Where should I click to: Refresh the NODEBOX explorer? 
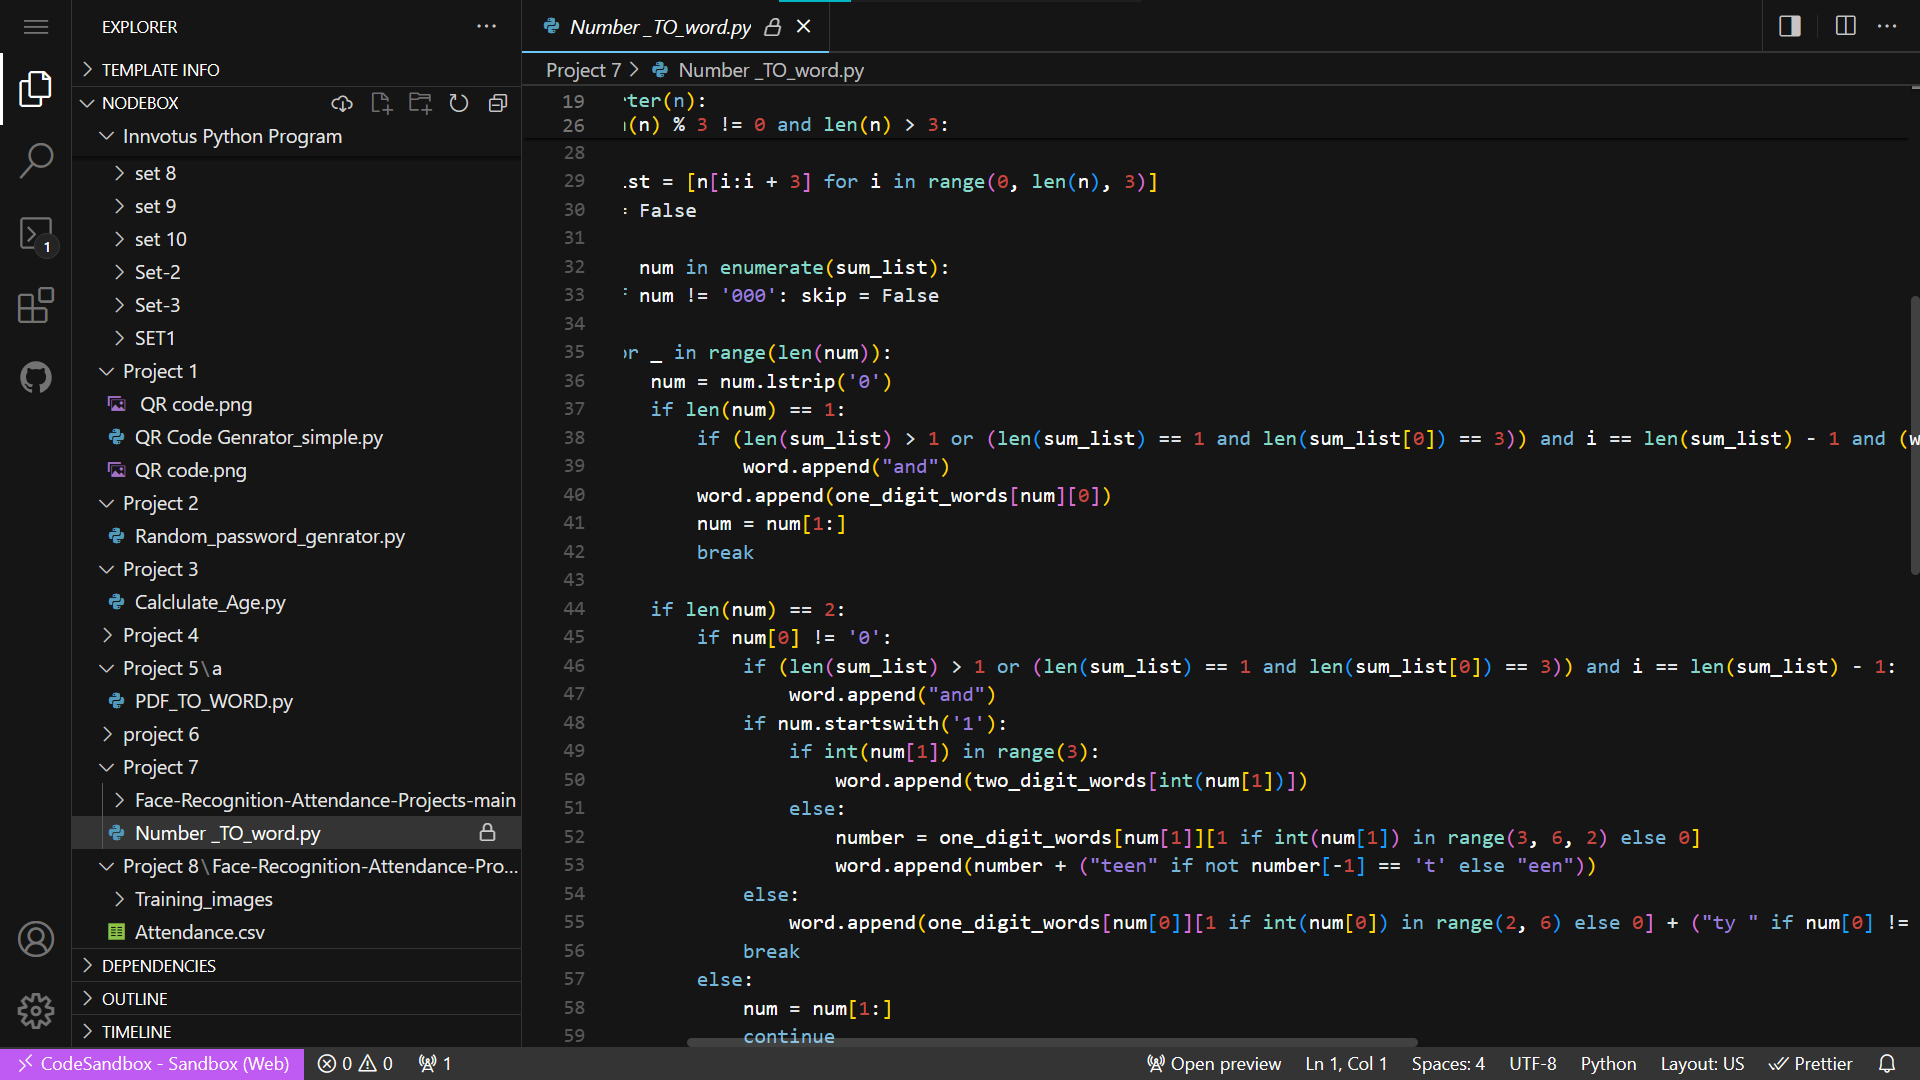459,103
